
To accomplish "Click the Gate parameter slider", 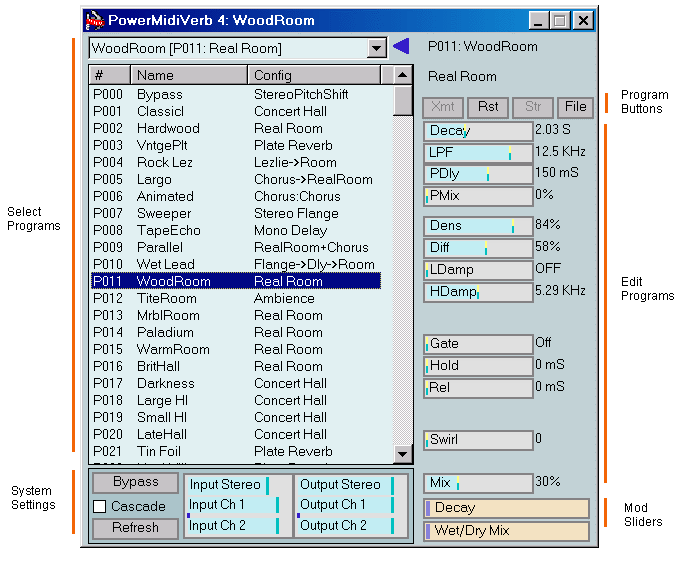I will pyautogui.click(x=477, y=344).
